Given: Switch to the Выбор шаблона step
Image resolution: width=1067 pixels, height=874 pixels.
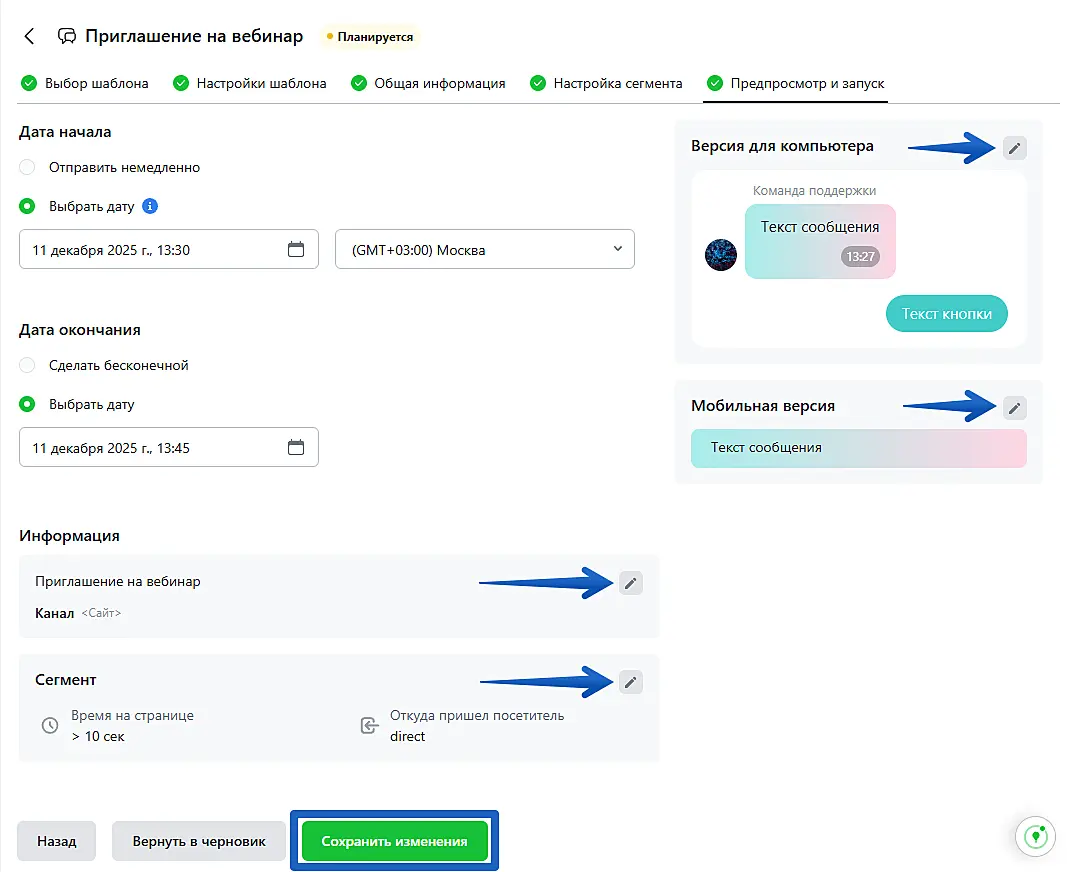Looking at the screenshot, I should pyautogui.click(x=85, y=84).
